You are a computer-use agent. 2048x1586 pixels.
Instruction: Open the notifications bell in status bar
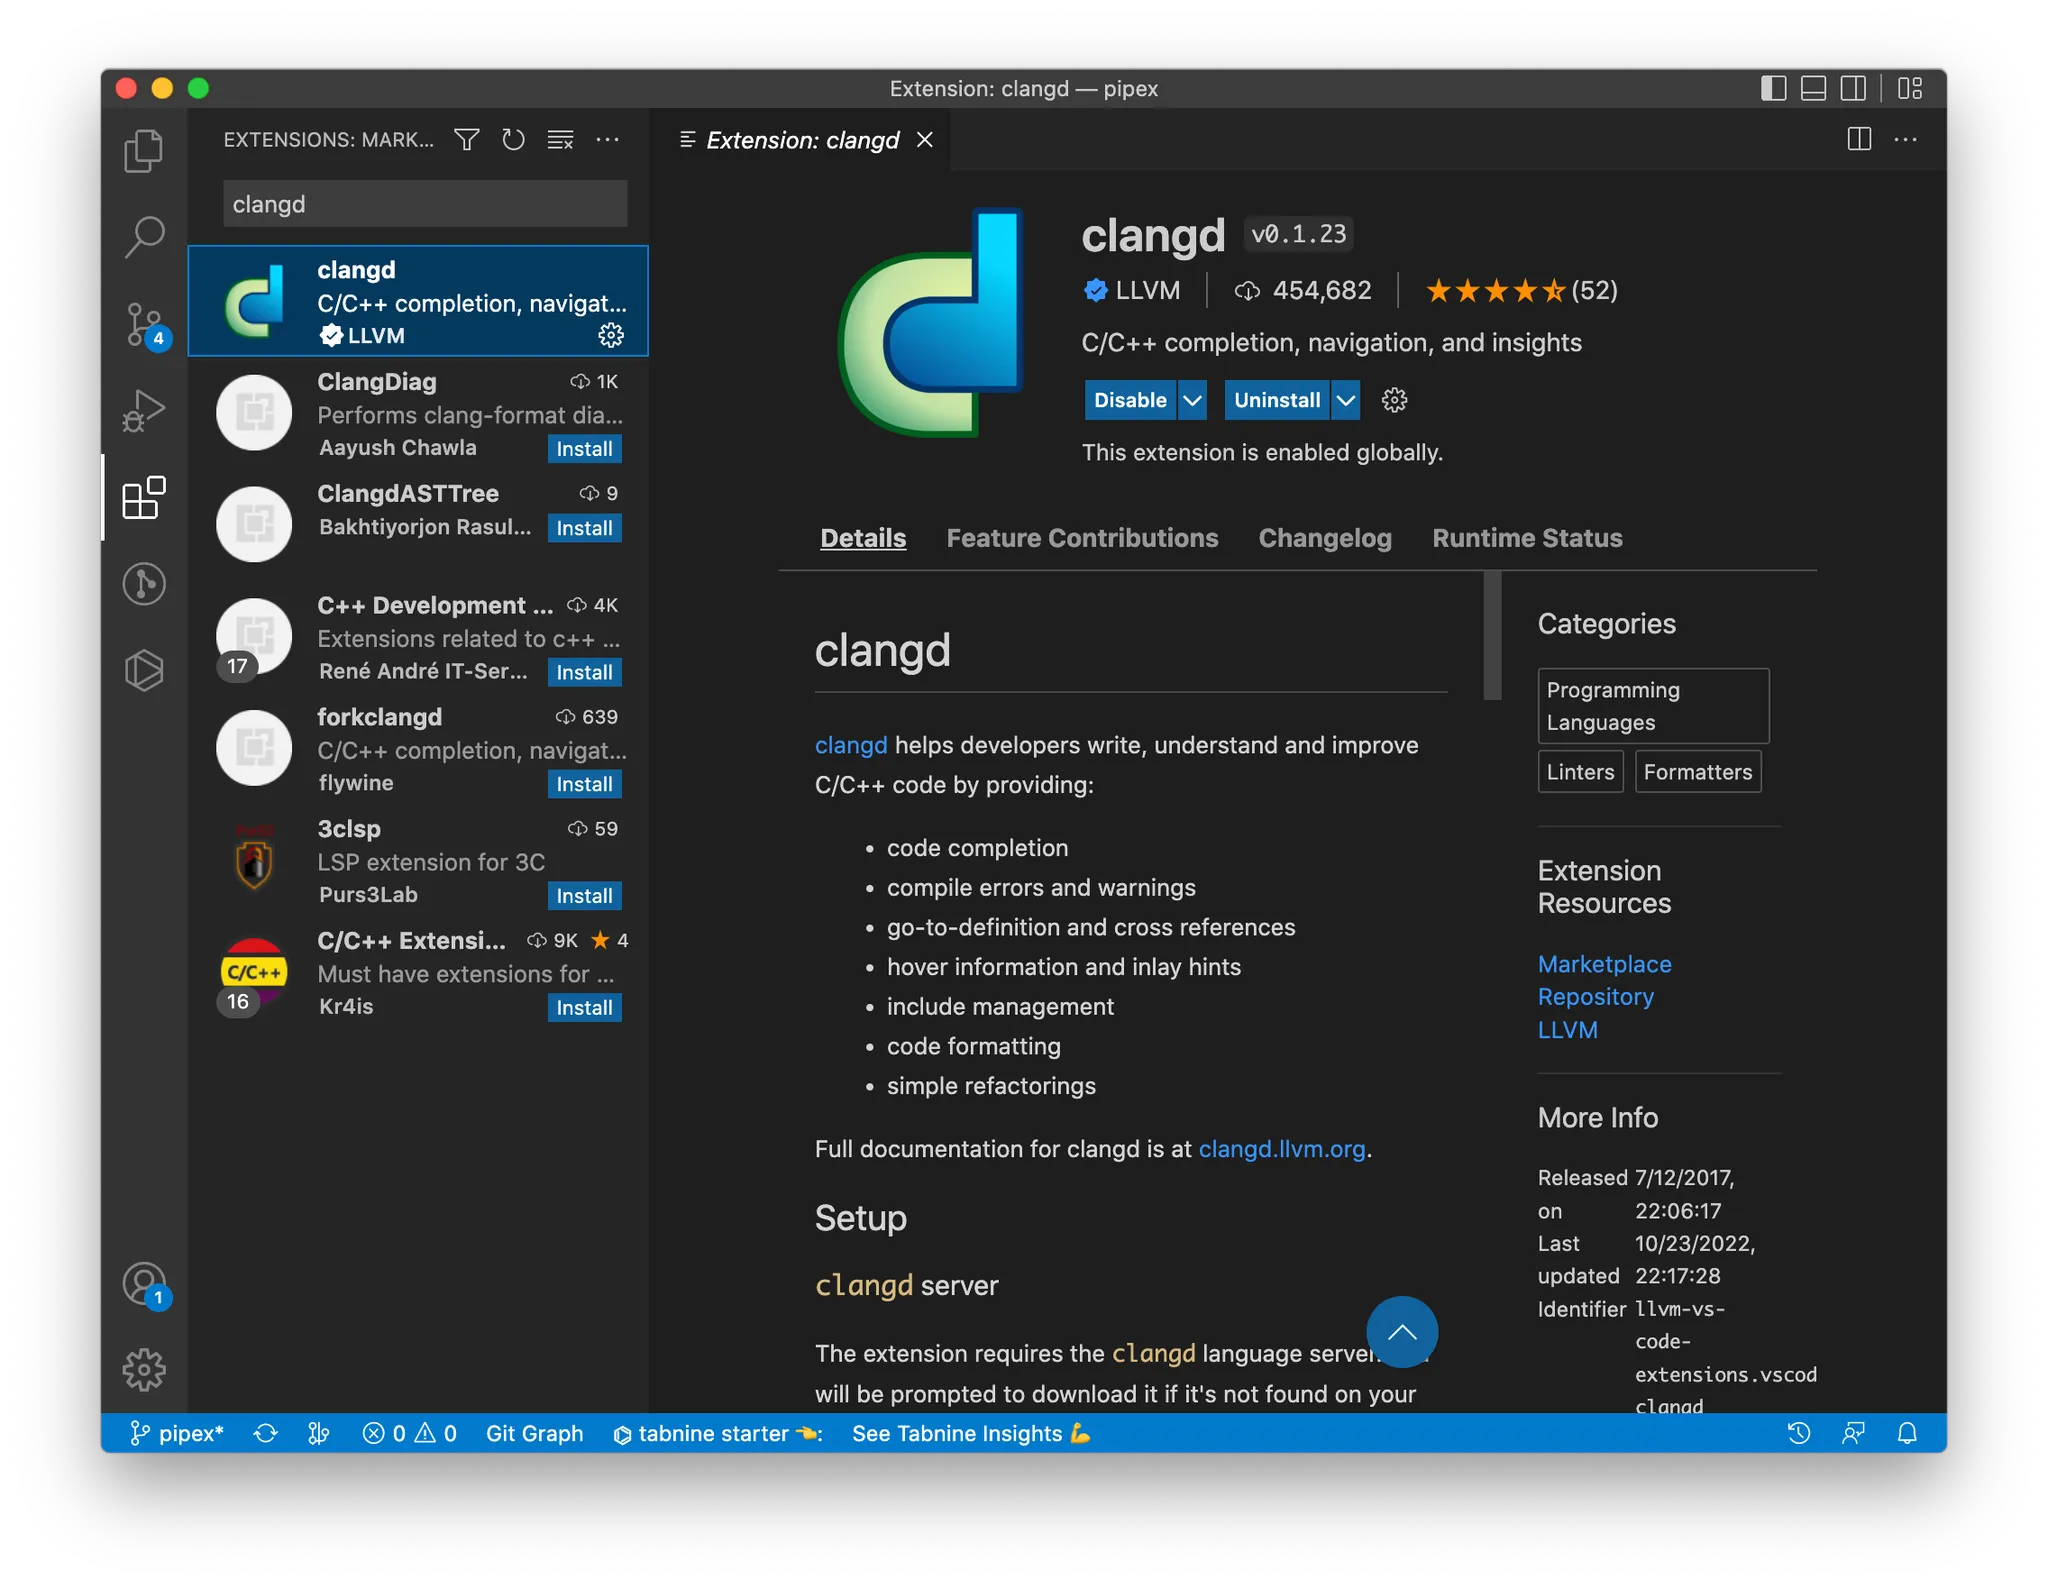pyautogui.click(x=1907, y=1433)
